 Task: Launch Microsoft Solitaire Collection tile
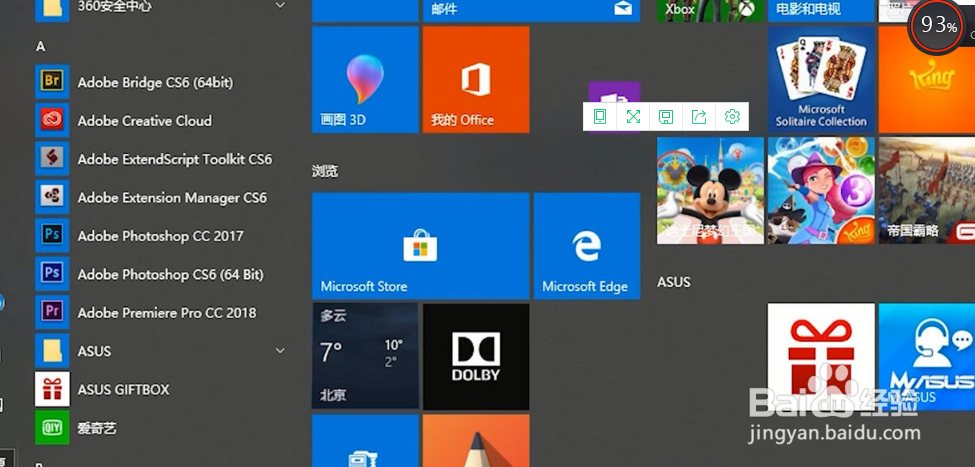click(x=821, y=80)
